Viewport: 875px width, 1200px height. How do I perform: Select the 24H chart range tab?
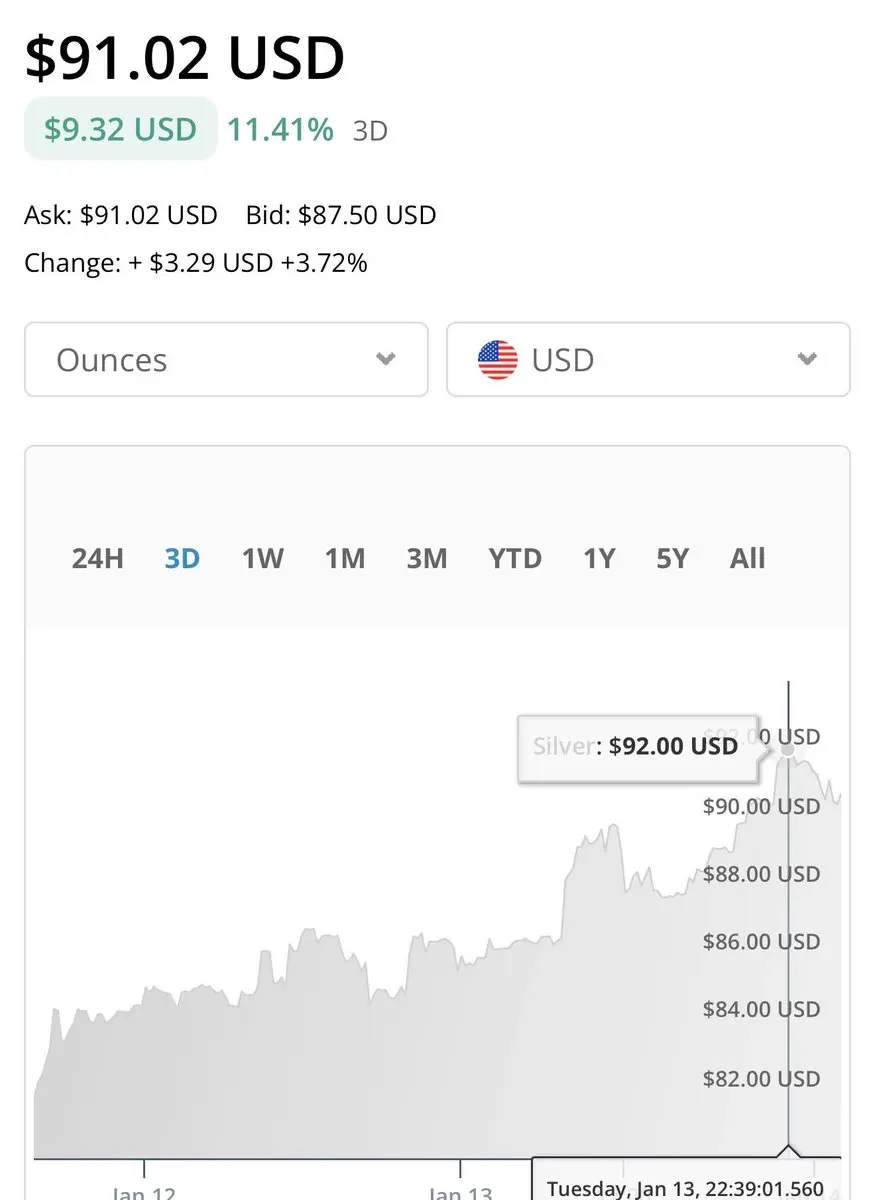(x=97, y=558)
